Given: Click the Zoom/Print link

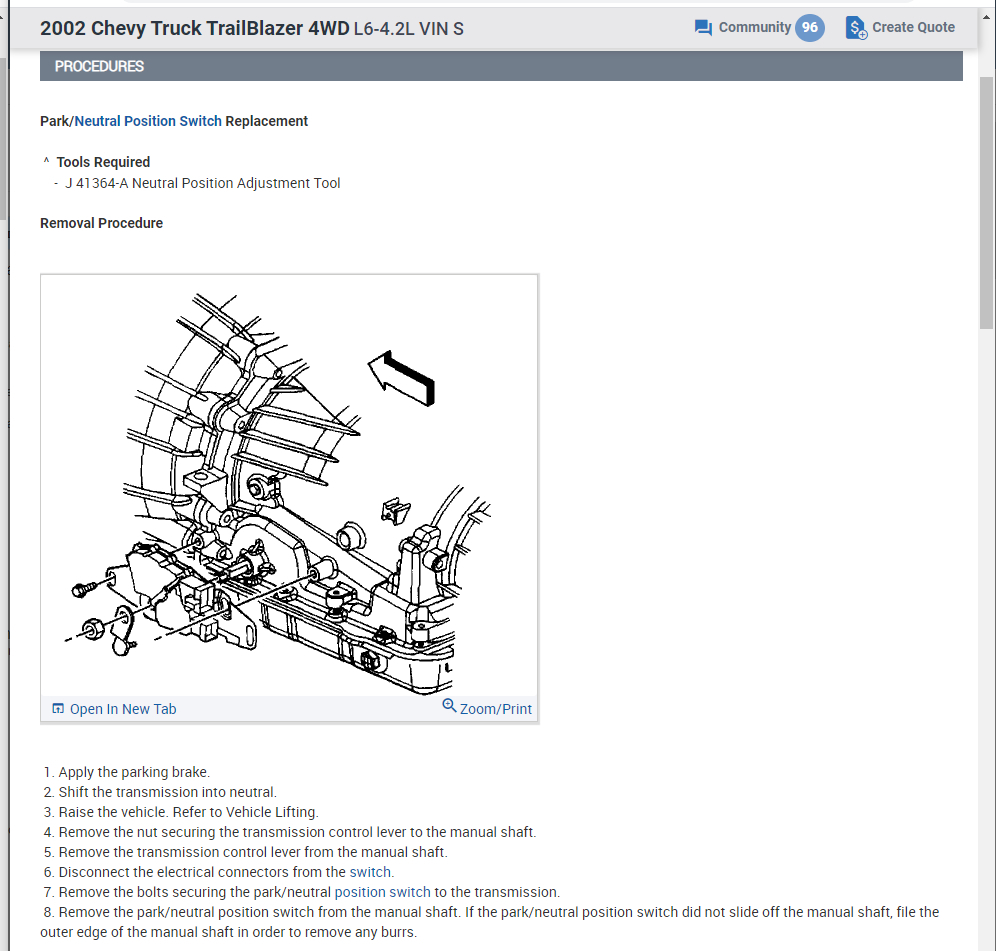Looking at the screenshot, I should coord(495,709).
